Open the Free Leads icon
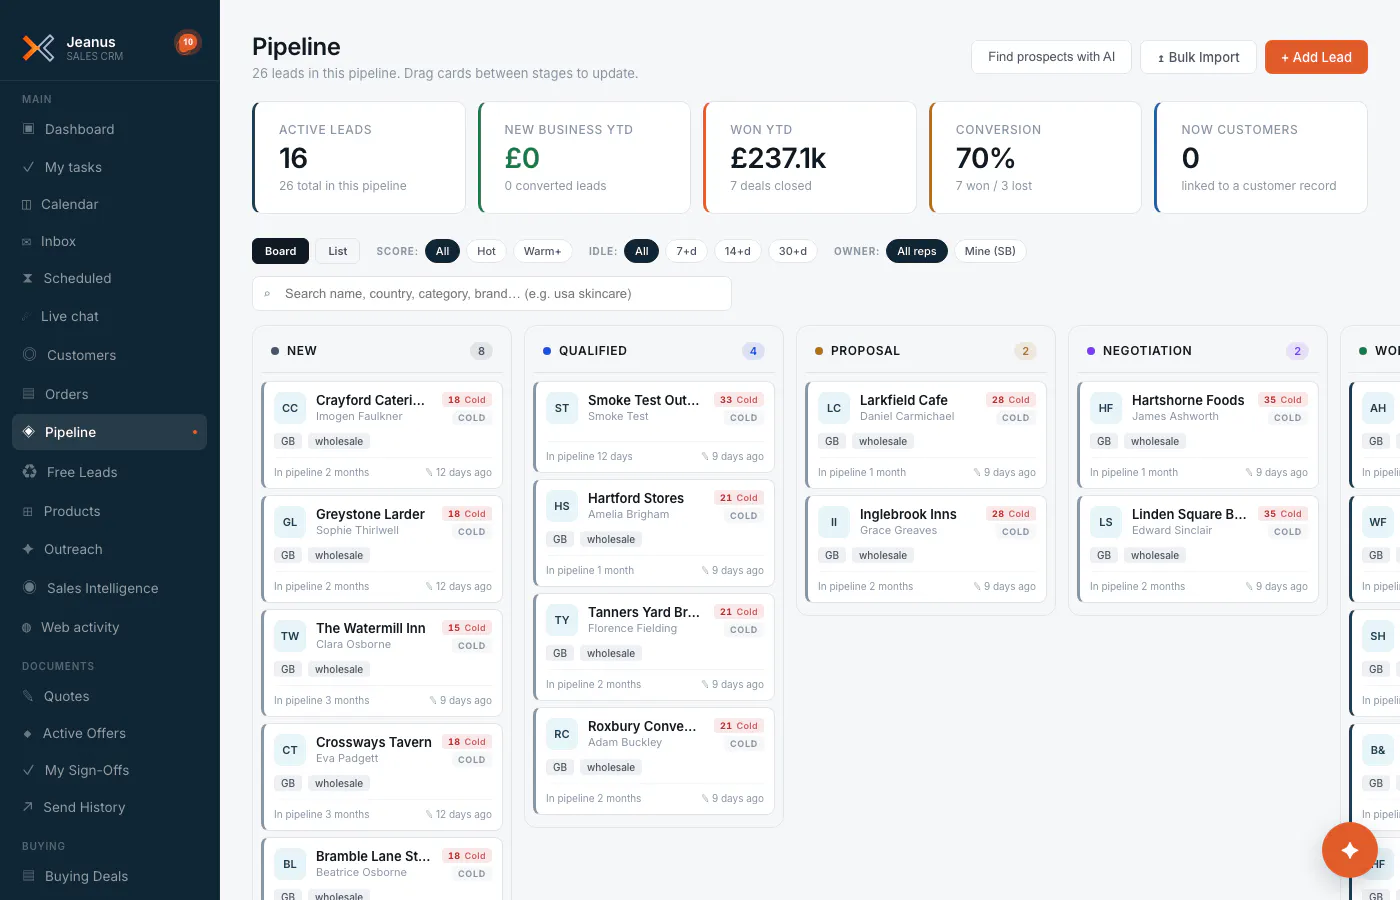Viewport: 1400px width, 900px height. click(30, 472)
